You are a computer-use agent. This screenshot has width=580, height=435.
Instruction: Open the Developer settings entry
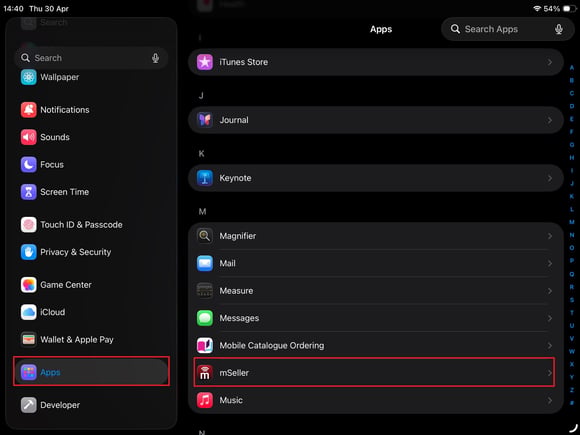tap(91, 405)
